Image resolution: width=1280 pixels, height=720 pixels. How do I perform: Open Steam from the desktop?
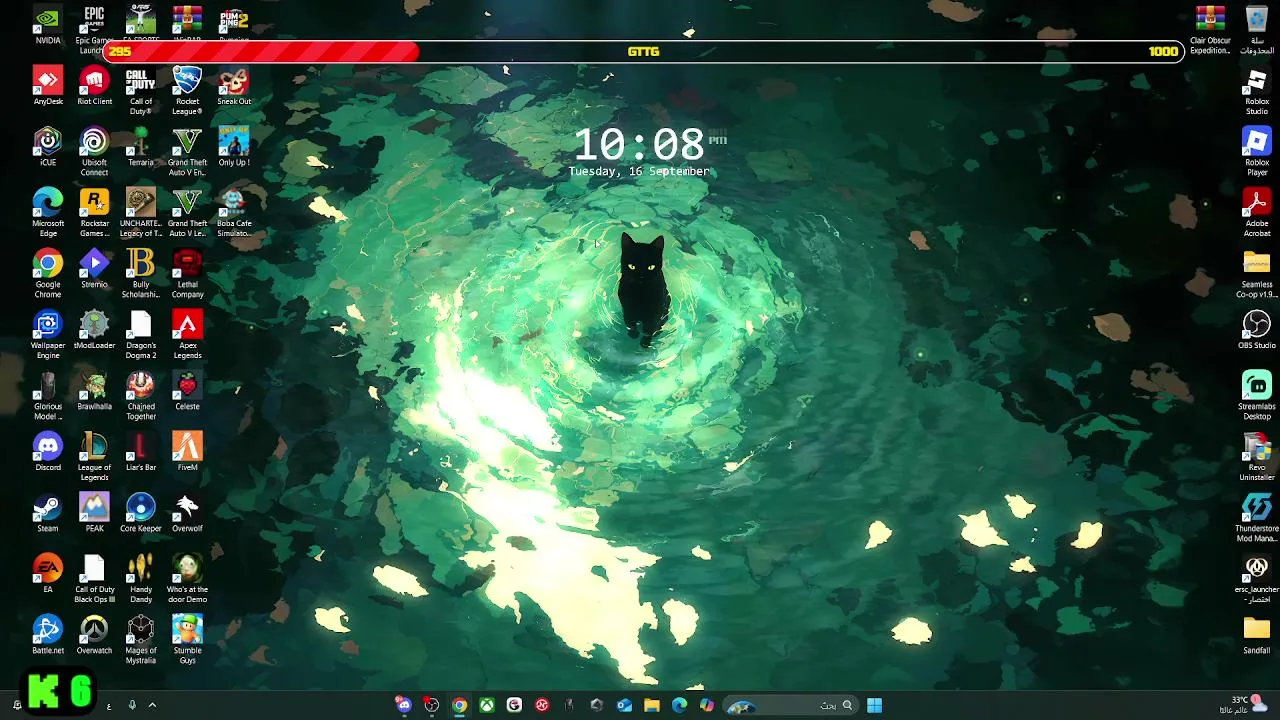coord(47,513)
